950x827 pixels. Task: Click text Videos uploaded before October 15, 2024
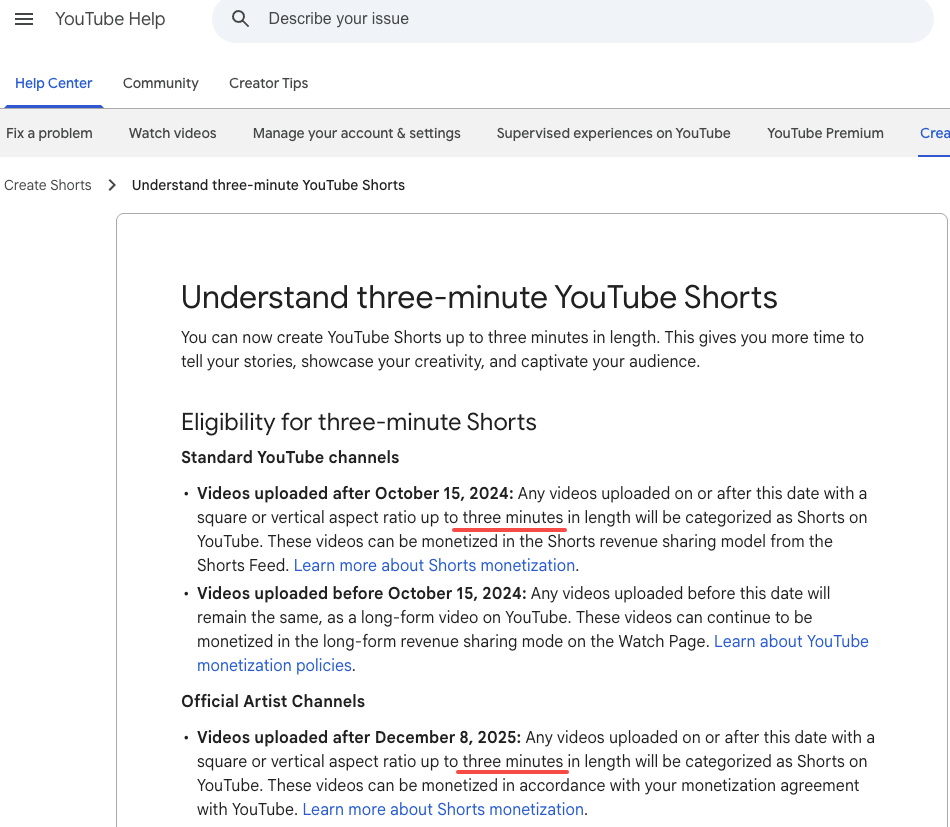(x=362, y=593)
